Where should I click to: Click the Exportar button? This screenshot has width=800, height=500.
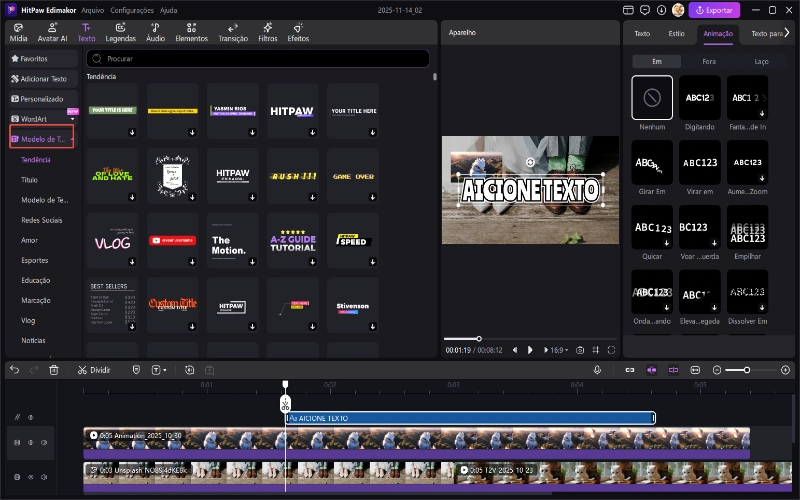tap(714, 10)
